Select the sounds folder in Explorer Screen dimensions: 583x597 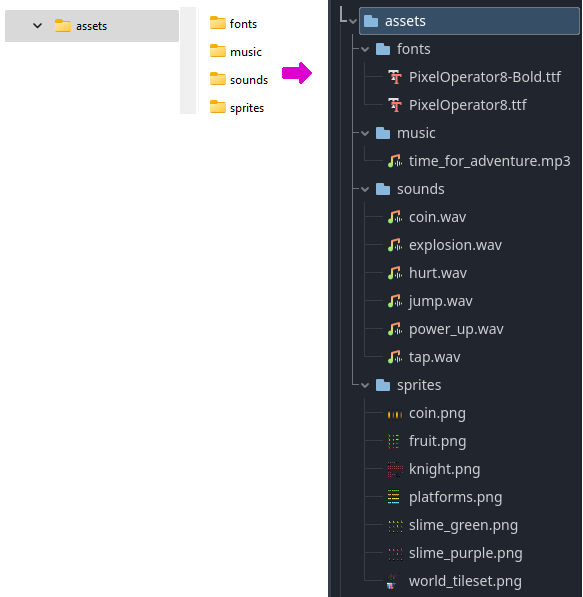[x=239, y=80]
